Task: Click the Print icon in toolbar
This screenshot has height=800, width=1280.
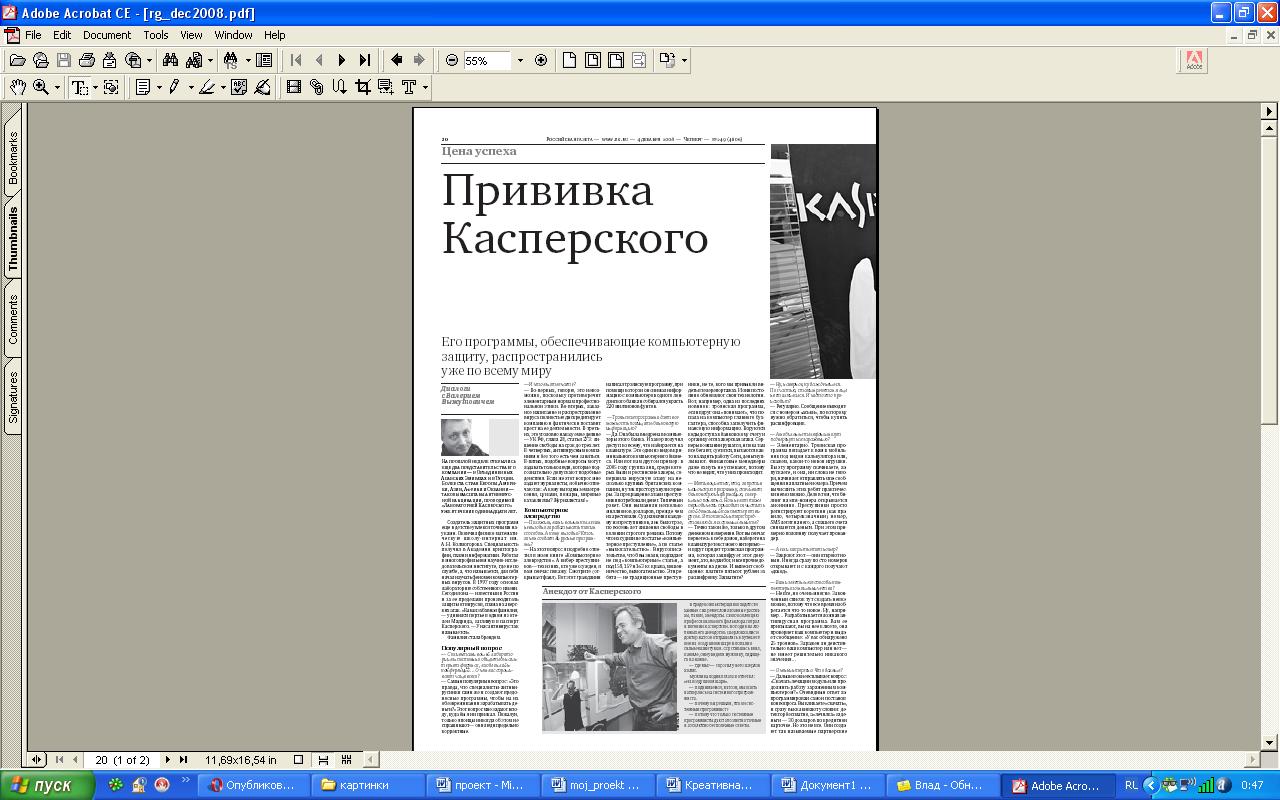Action: [x=86, y=60]
